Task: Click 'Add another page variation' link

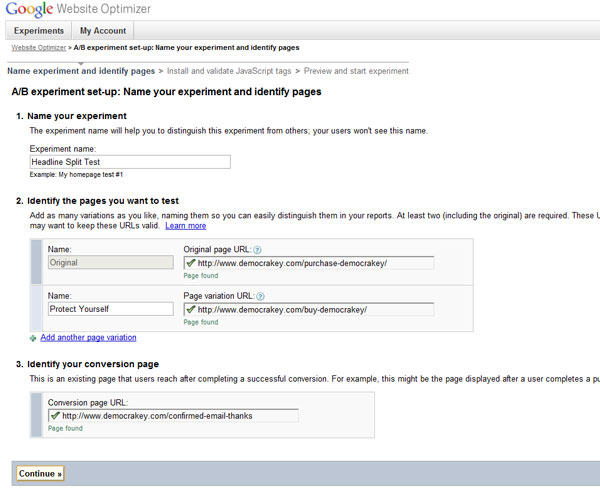Action: coord(88,337)
